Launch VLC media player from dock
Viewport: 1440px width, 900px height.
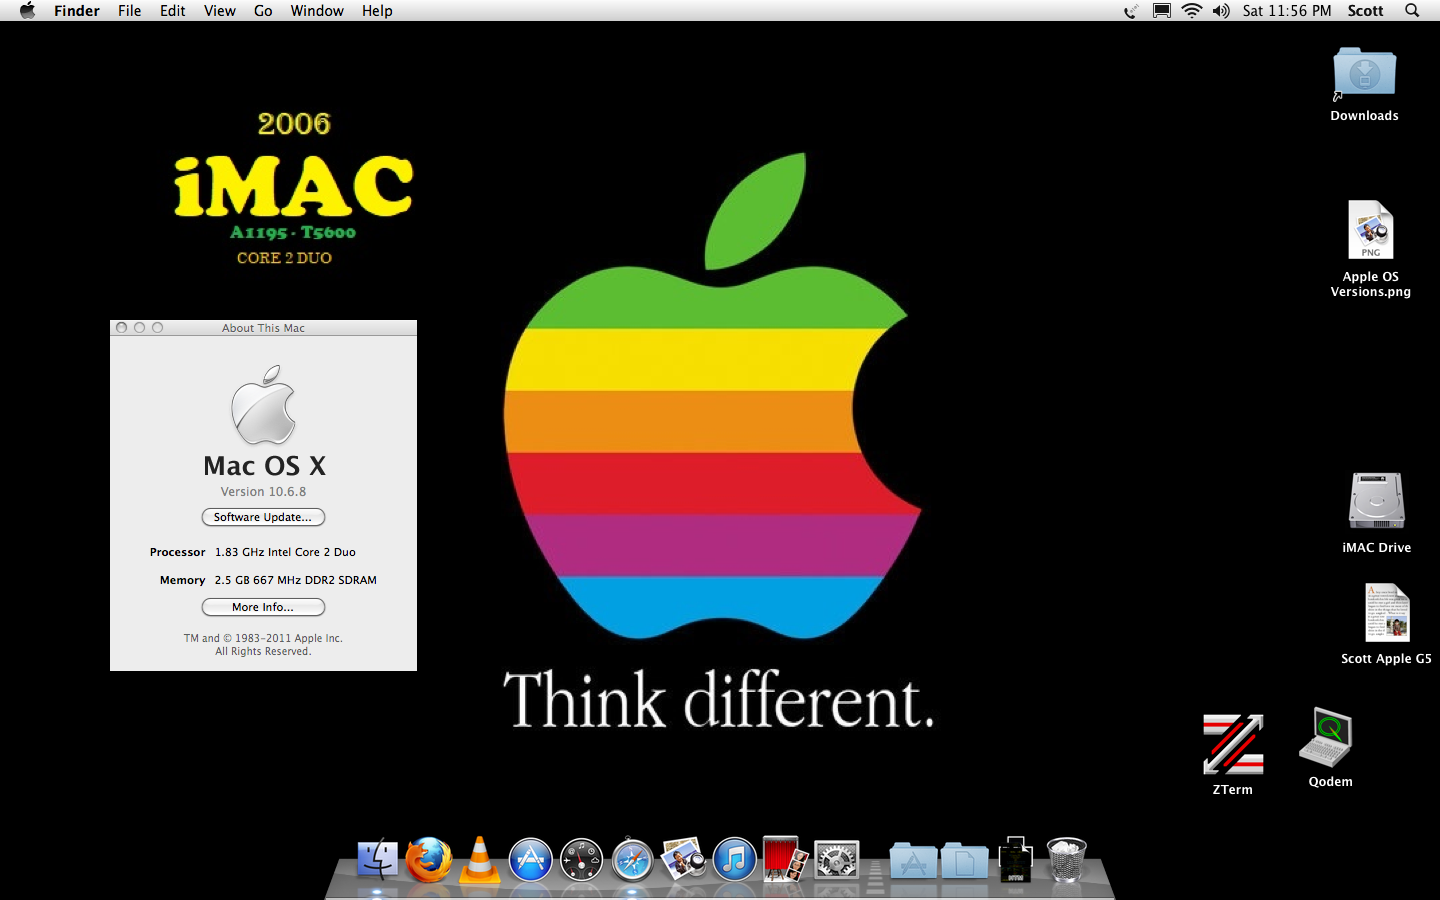[480, 859]
